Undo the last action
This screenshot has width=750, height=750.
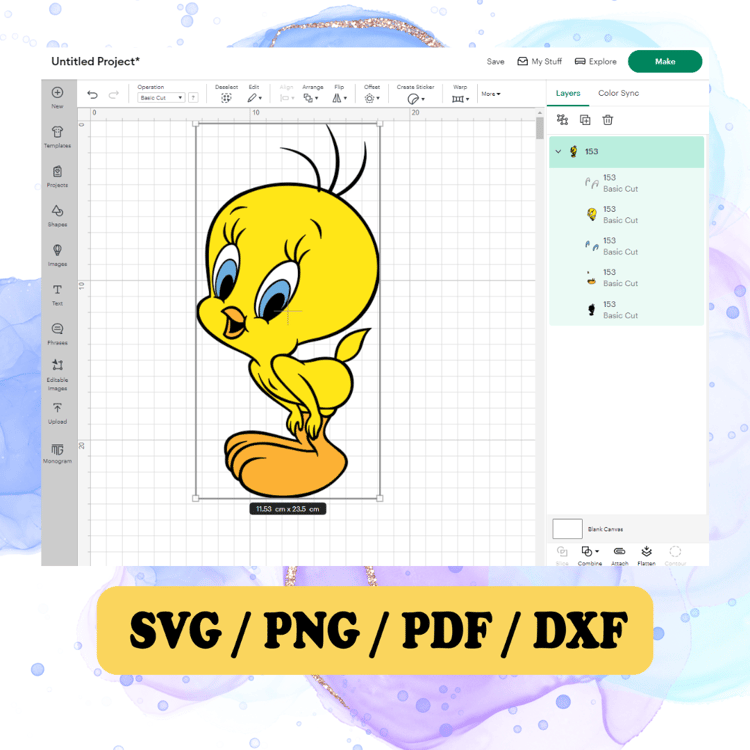pos(92,95)
